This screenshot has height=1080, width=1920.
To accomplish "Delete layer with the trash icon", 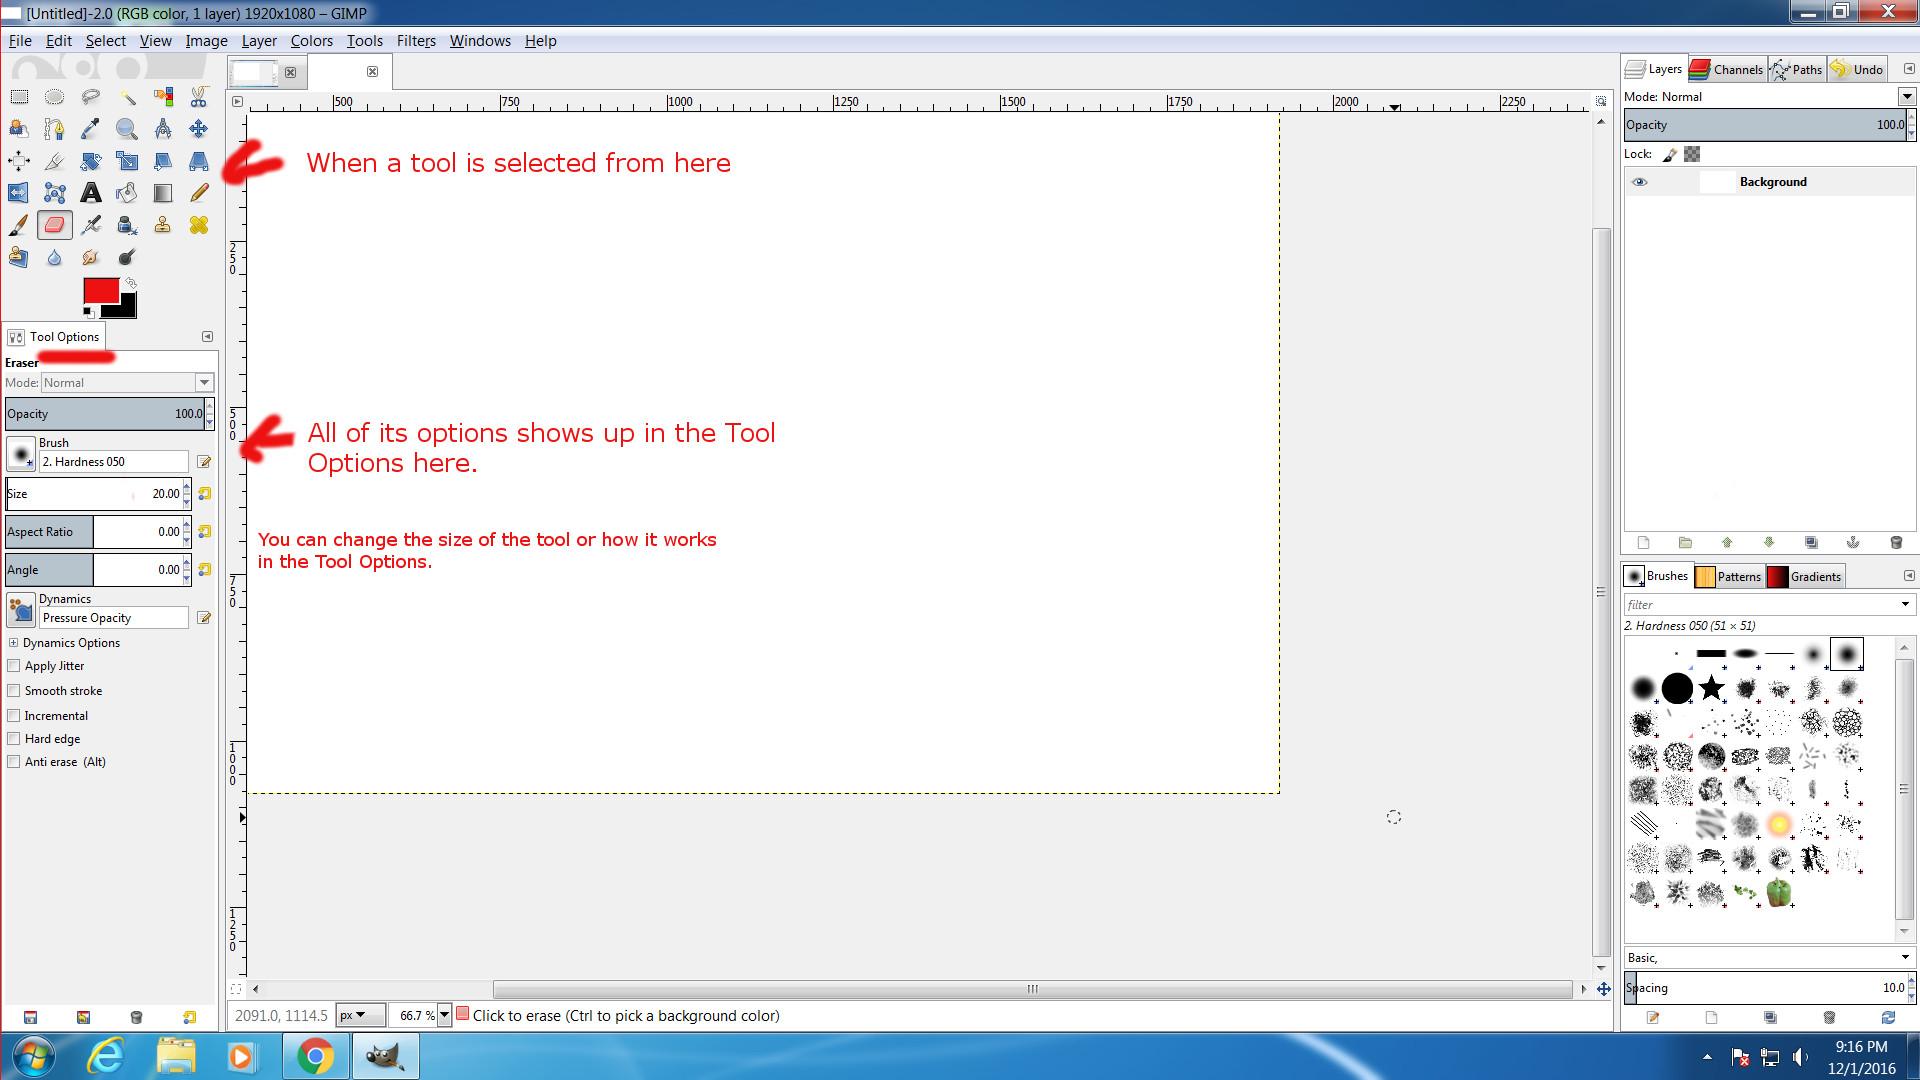I will pyautogui.click(x=1896, y=543).
